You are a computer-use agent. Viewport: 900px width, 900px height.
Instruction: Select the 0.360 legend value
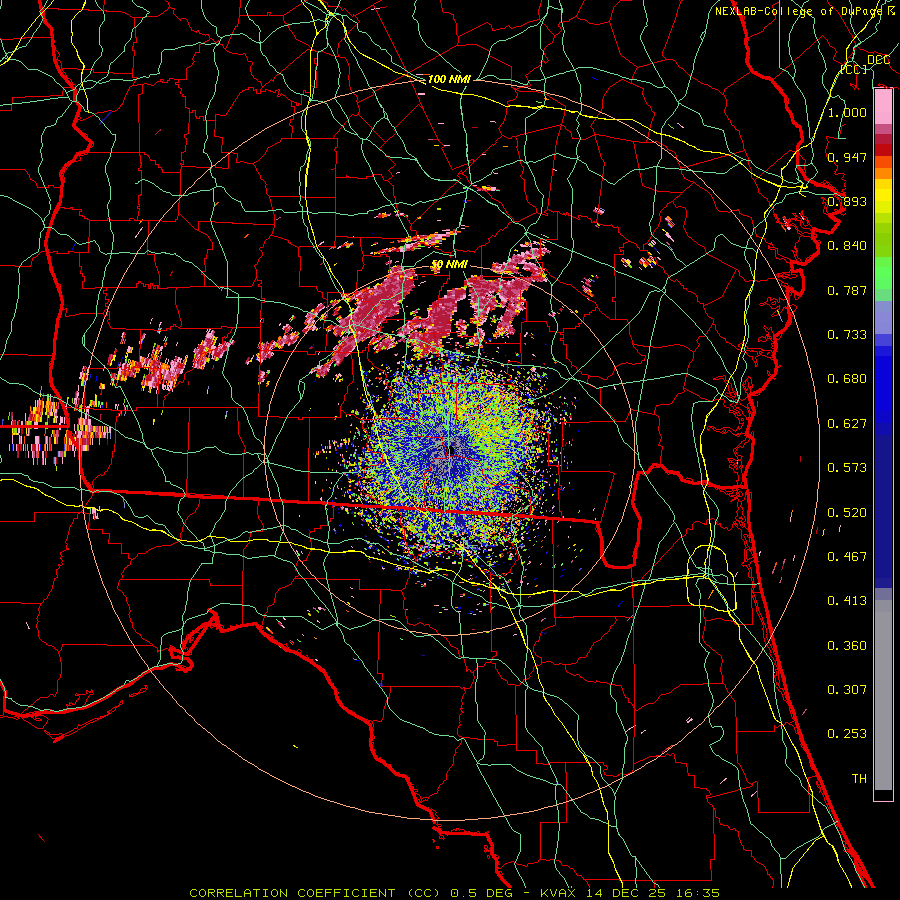click(x=847, y=646)
